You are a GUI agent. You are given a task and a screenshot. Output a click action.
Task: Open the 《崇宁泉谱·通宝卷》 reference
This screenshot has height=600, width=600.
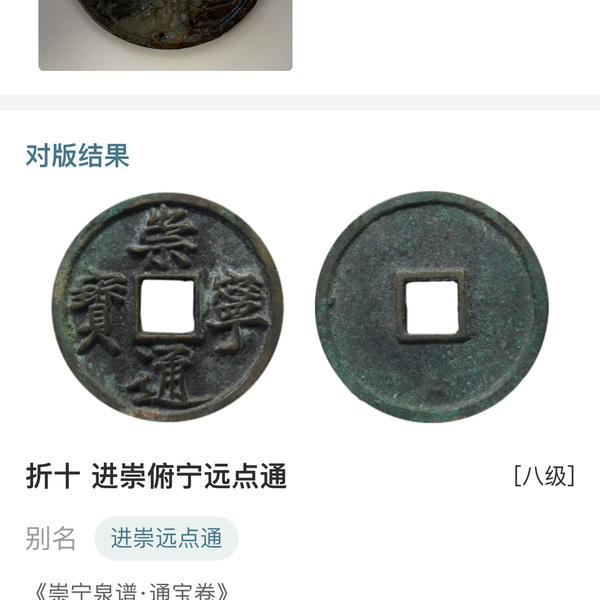coord(131,592)
